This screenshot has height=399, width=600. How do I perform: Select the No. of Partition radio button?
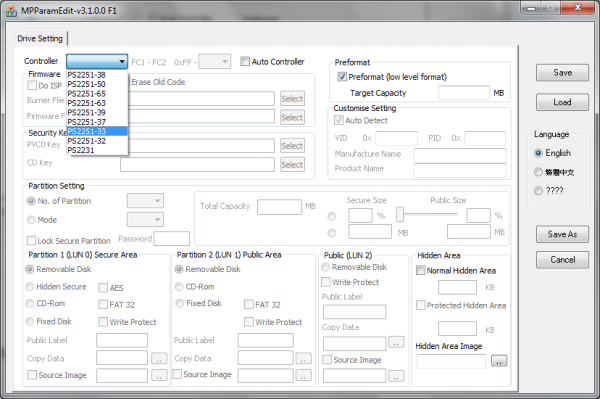(x=31, y=201)
